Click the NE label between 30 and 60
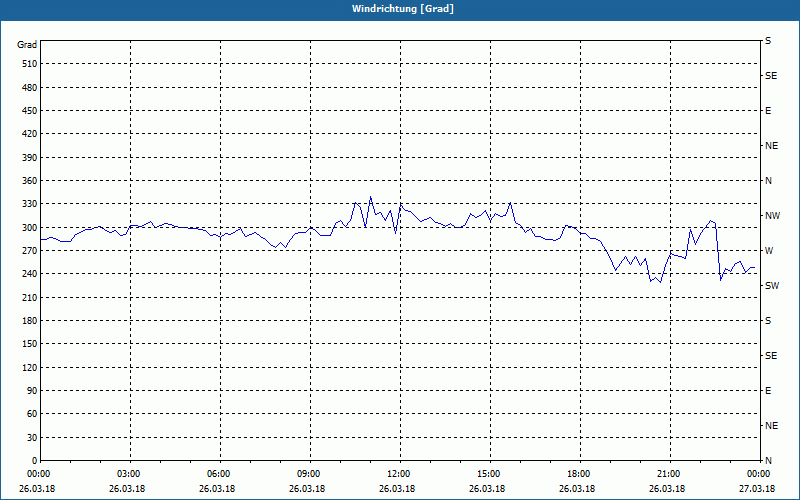 coord(771,426)
